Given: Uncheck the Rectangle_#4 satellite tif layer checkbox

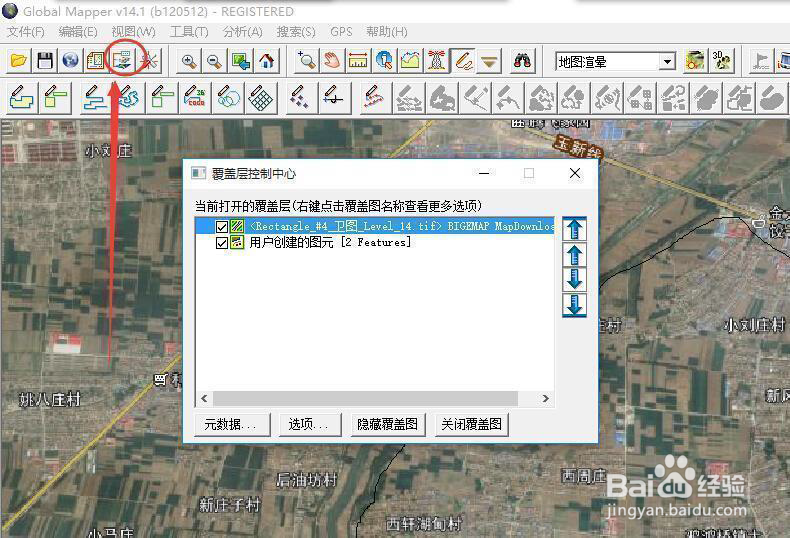Looking at the screenshot, I should pos(221,226).
